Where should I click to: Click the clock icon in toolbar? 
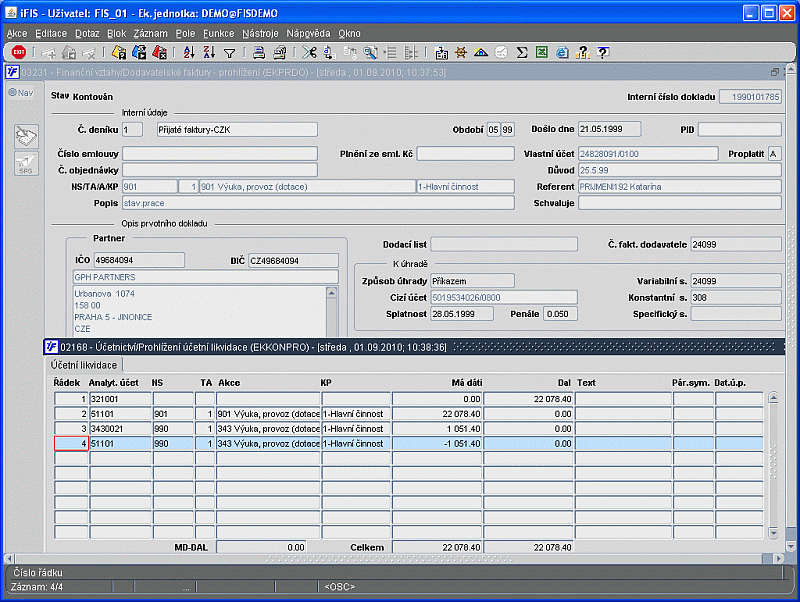(501, 52)
